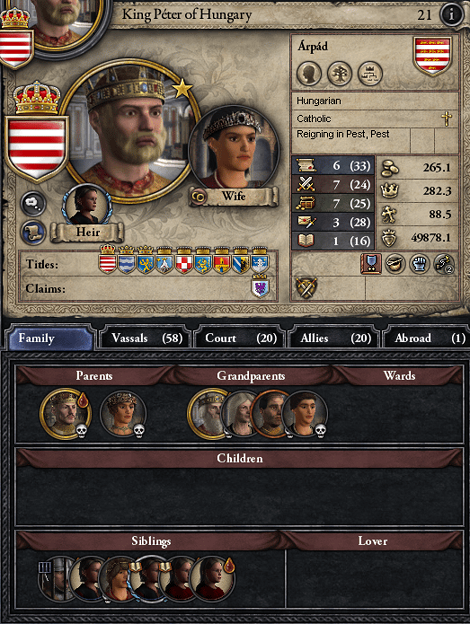Select the deceased father portrait under Parents

tap(66, 414)
